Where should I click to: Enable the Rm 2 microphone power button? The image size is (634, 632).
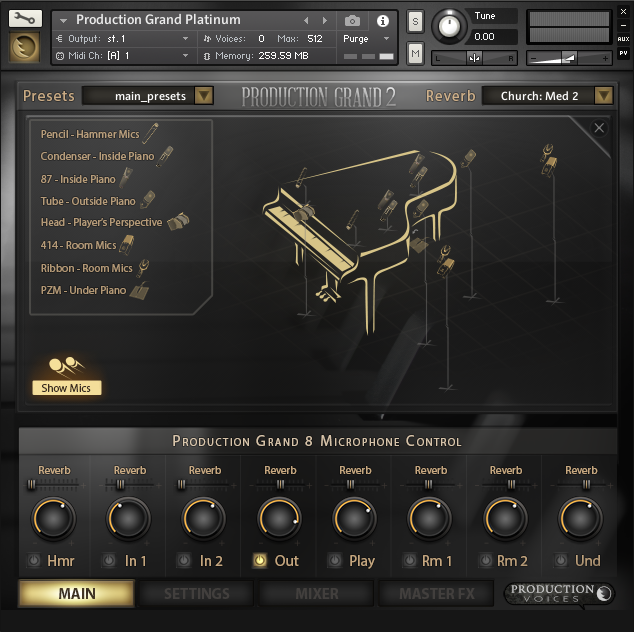(485, 560)
